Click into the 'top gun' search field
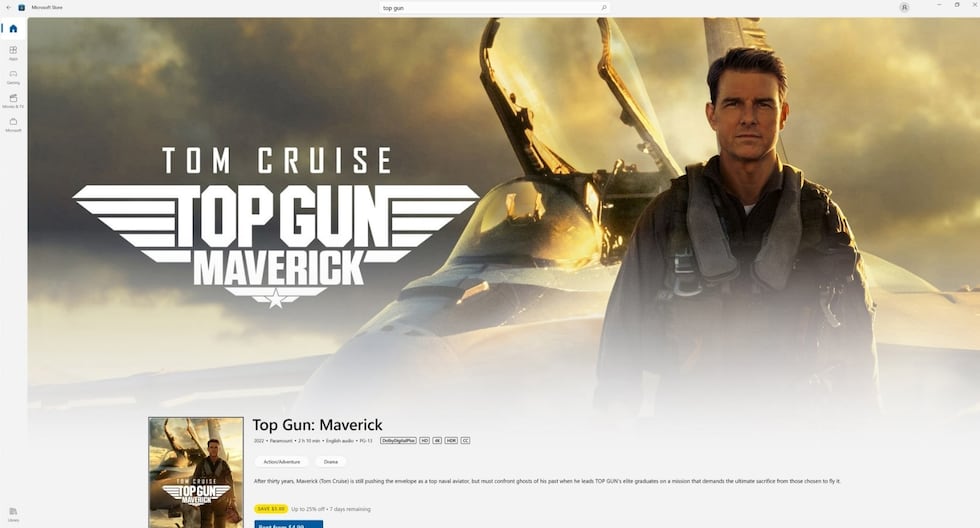 tap(494, 8)
